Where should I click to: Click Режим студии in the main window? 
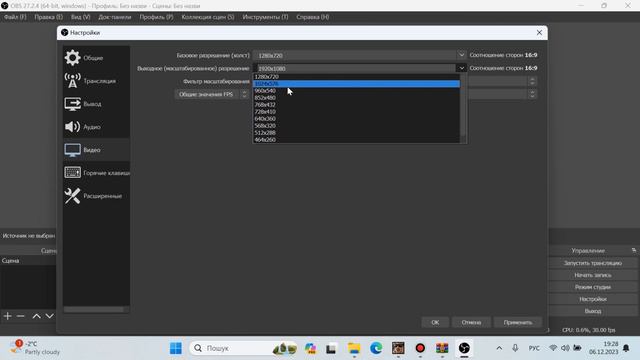[x=593, y=287]
